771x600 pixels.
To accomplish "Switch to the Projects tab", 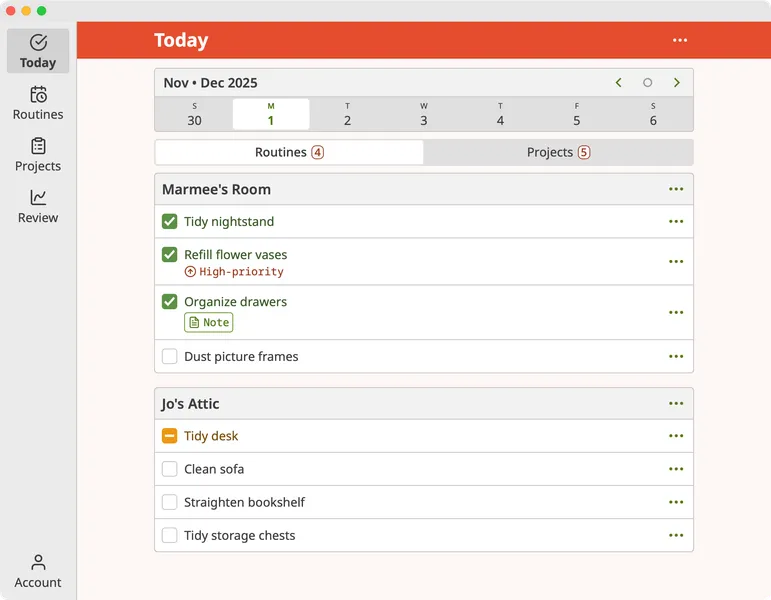I will click(x=558, y=152).
